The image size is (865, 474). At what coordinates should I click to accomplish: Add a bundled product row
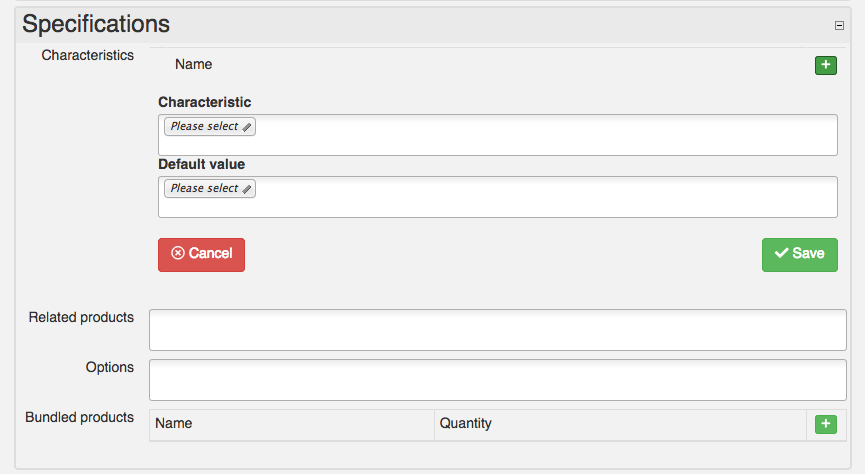[825, 424]
